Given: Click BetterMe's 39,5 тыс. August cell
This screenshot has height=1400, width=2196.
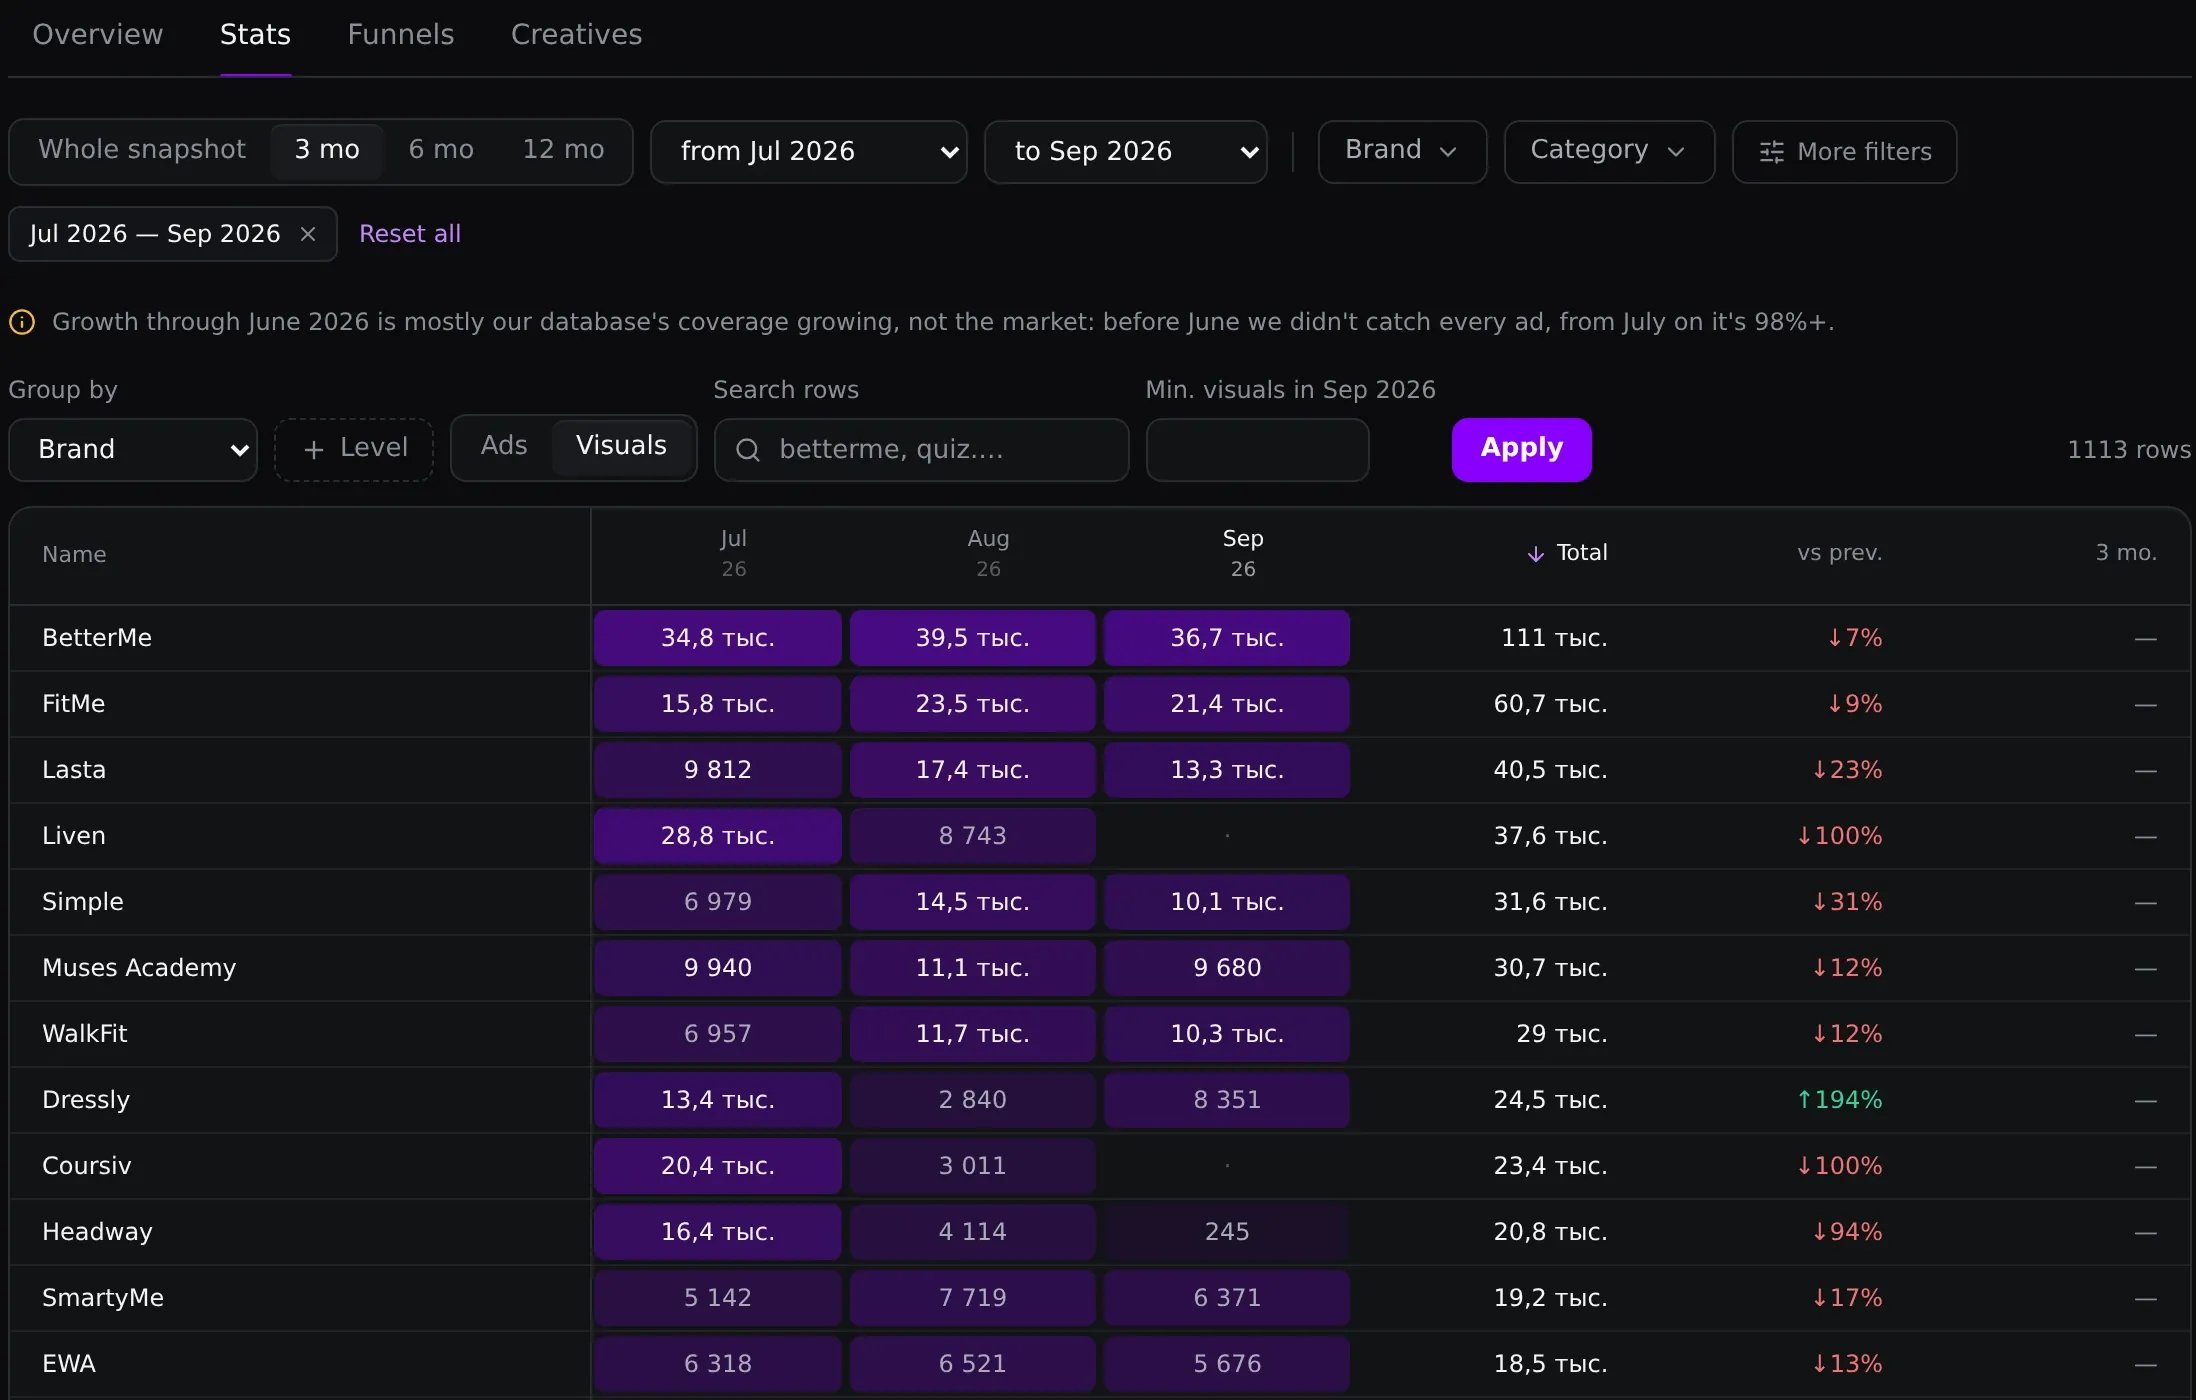Looking at the screenshot, I should [x=972, y=638].
